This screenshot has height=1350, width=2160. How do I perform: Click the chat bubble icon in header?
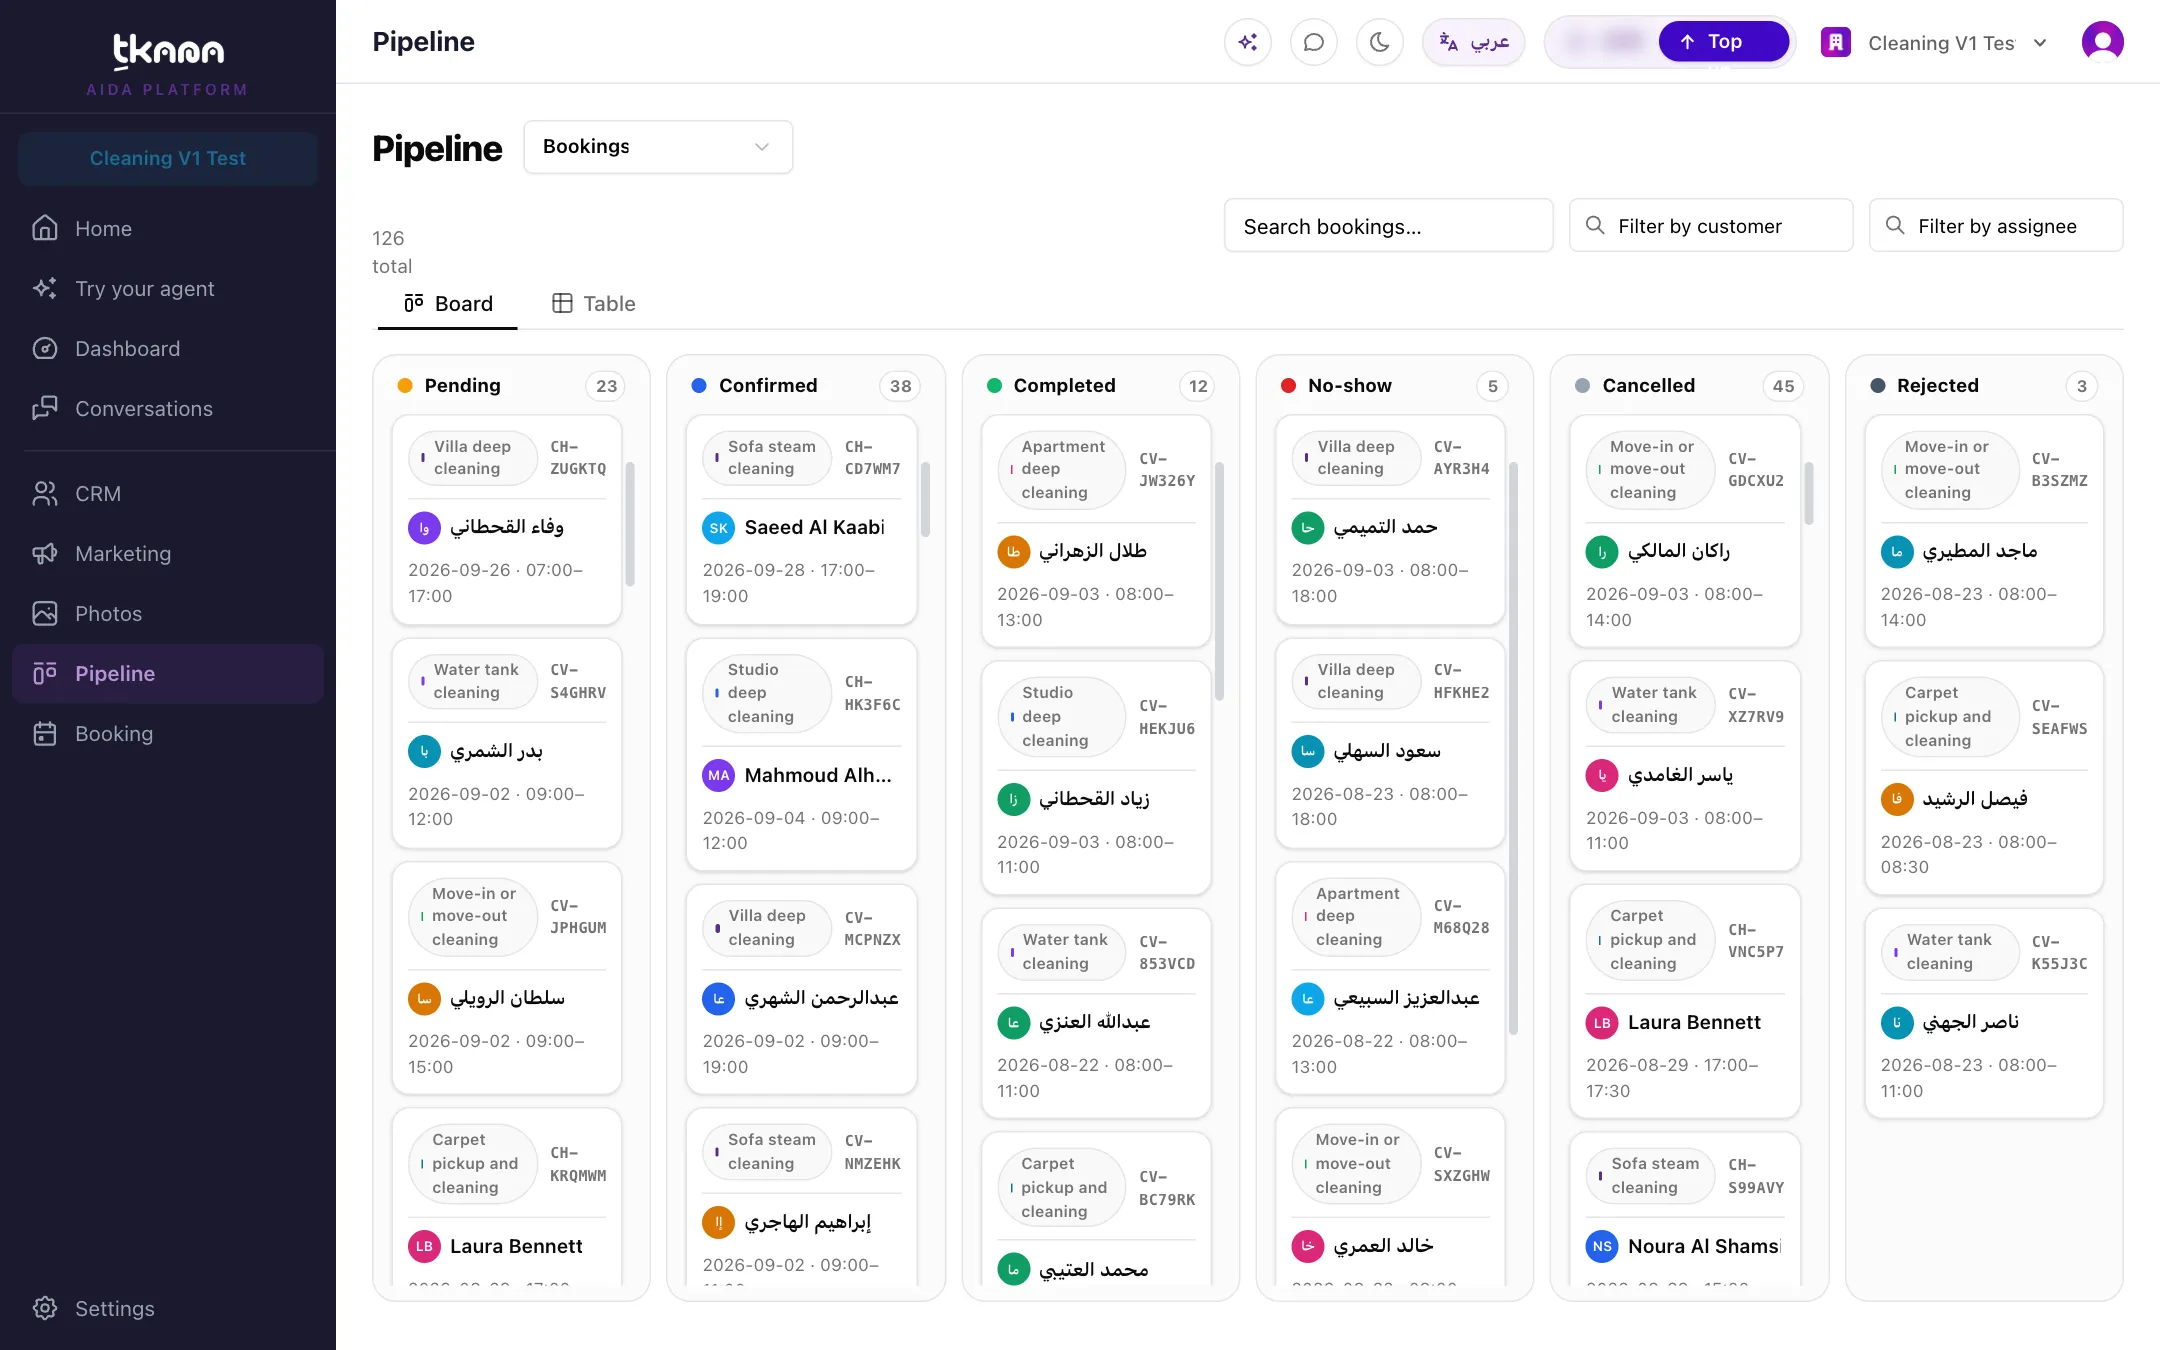(1313, 42)
